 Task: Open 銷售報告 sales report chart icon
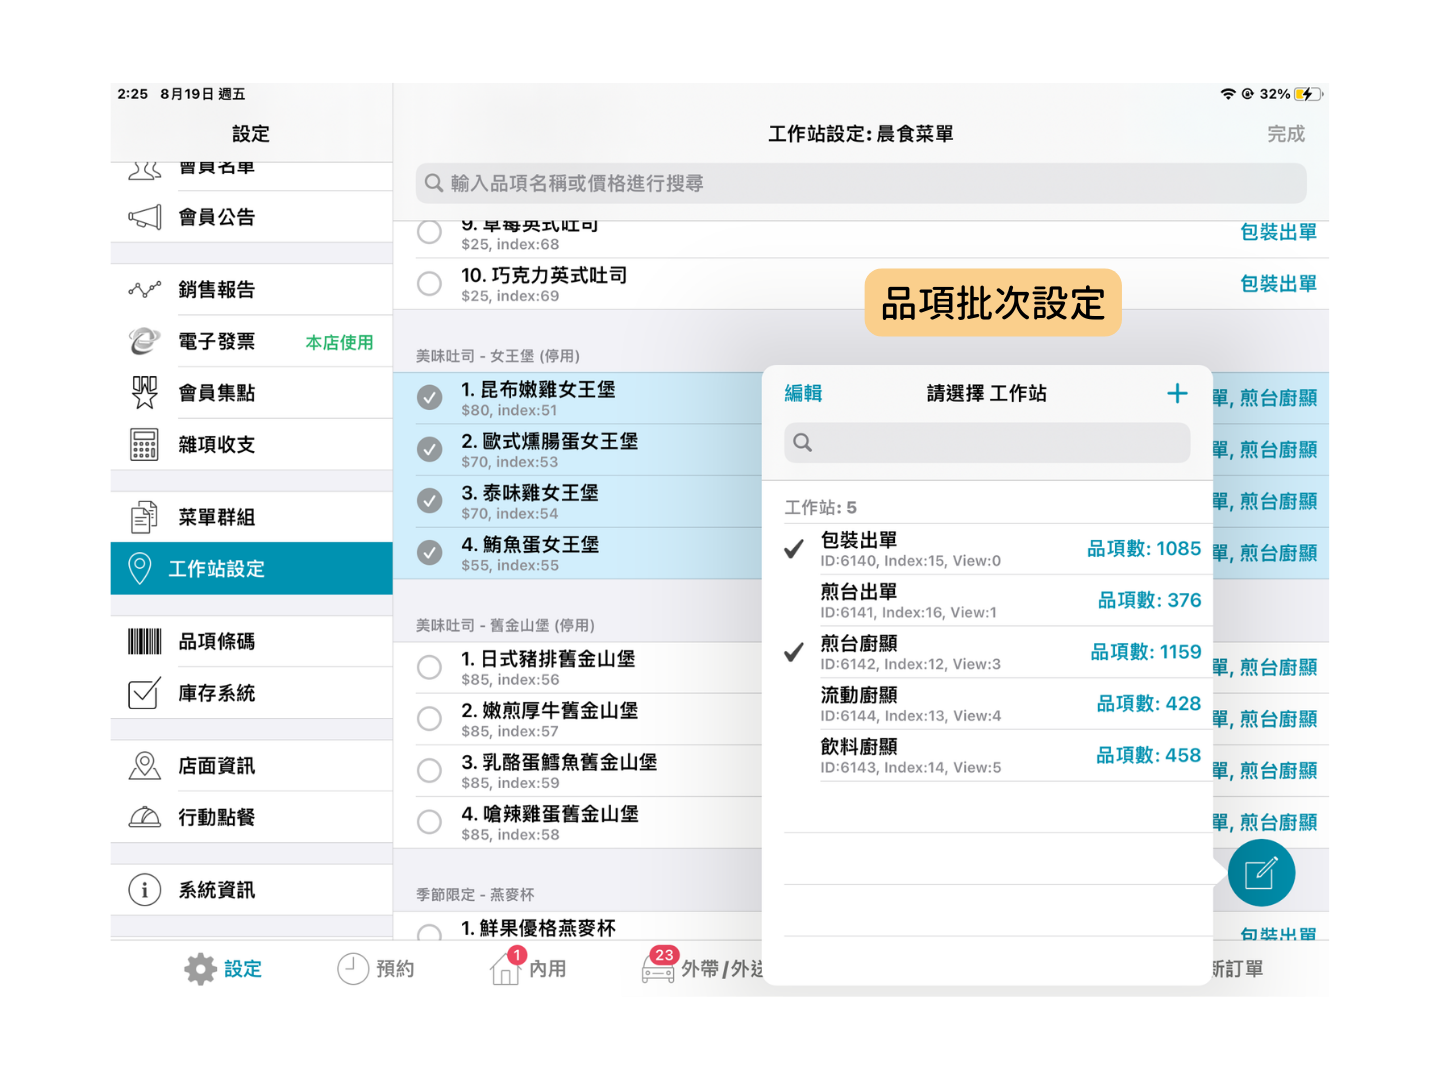(x=145, y=290)
